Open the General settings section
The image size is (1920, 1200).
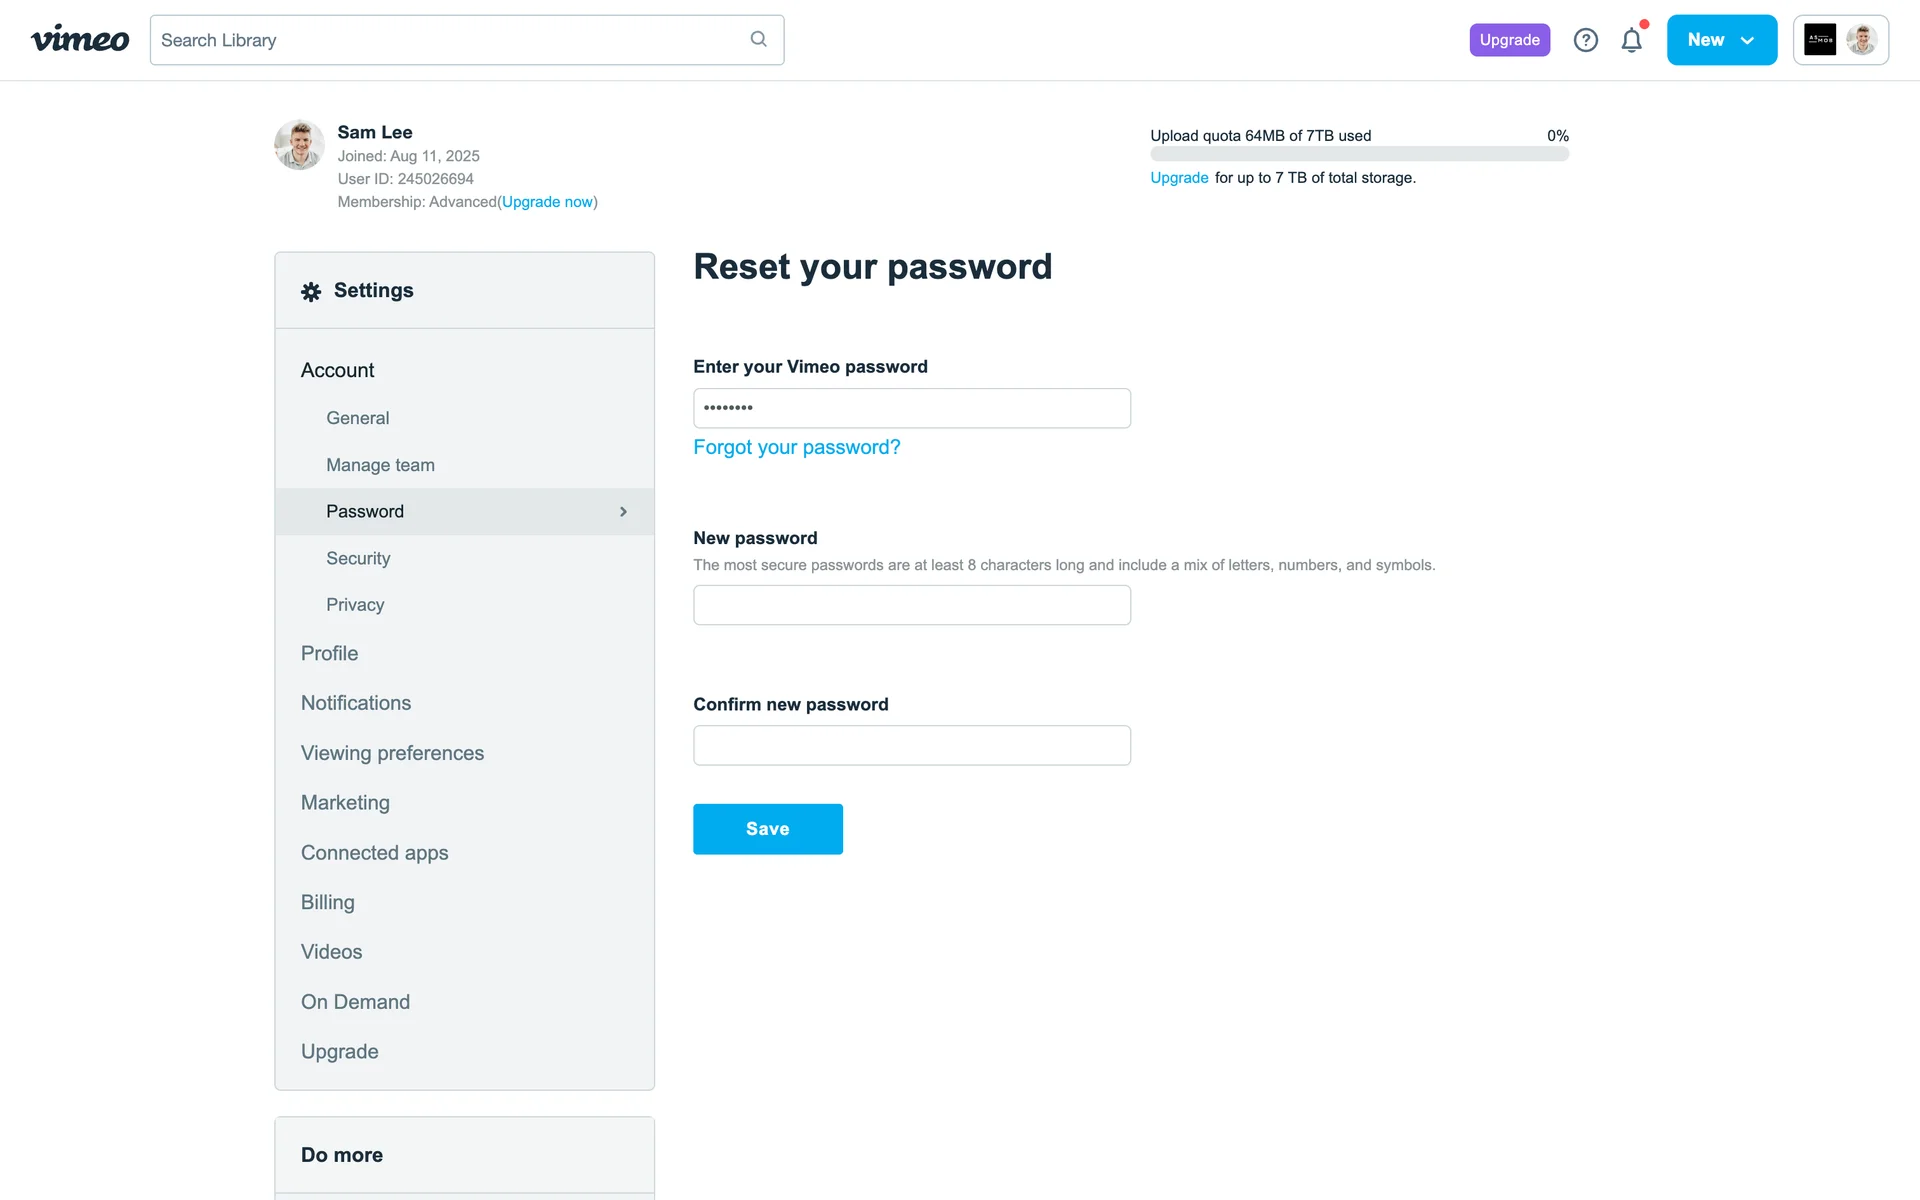pyautogui.click(x=357, y=418)
